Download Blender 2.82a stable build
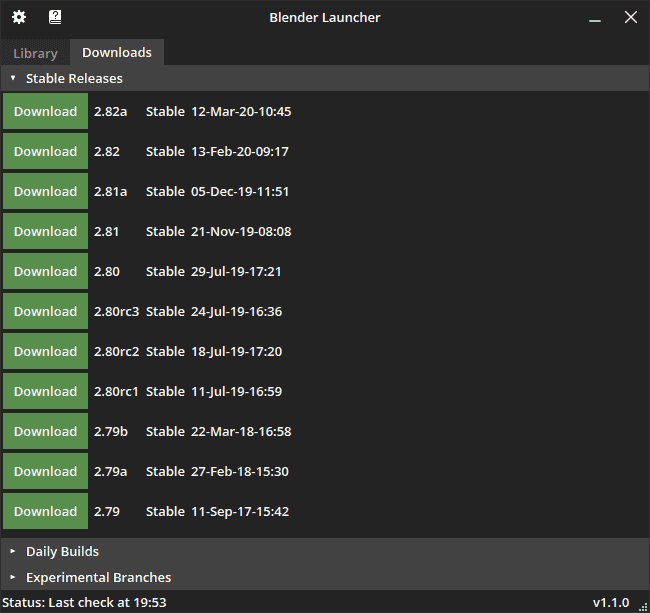Viewport: 650px width, 613px height. click(x=46, y=111)
